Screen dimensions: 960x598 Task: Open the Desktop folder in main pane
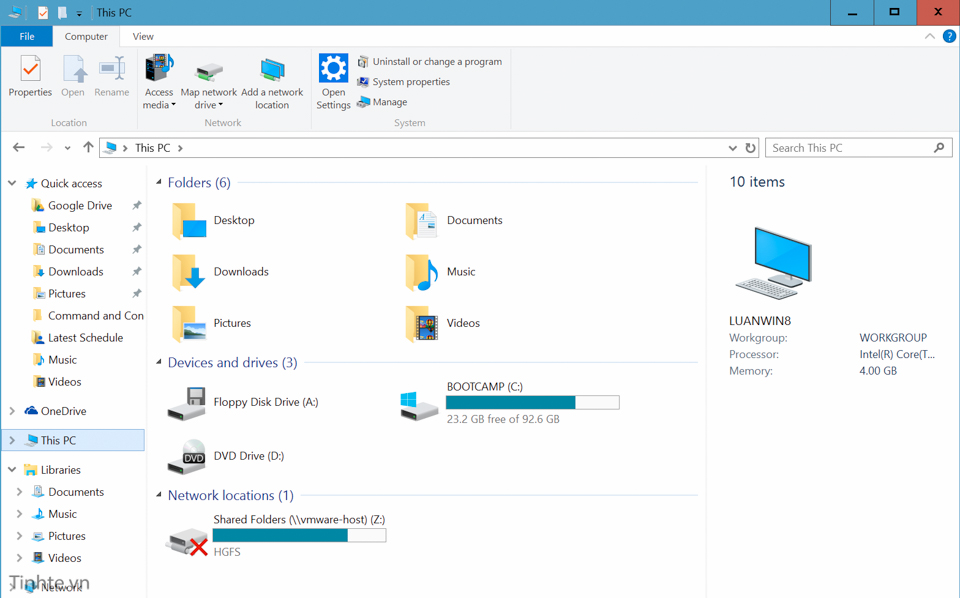(x=214, y=220)
